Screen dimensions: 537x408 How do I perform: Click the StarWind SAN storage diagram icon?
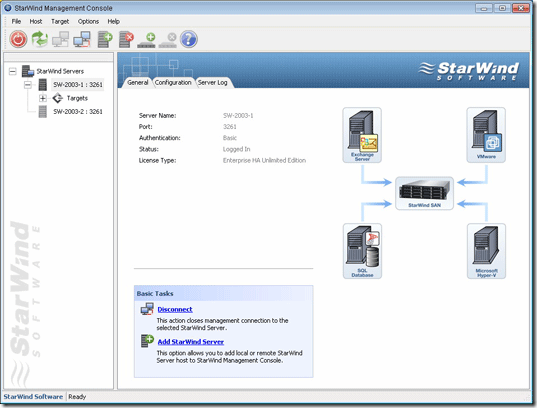pos(424,193)
